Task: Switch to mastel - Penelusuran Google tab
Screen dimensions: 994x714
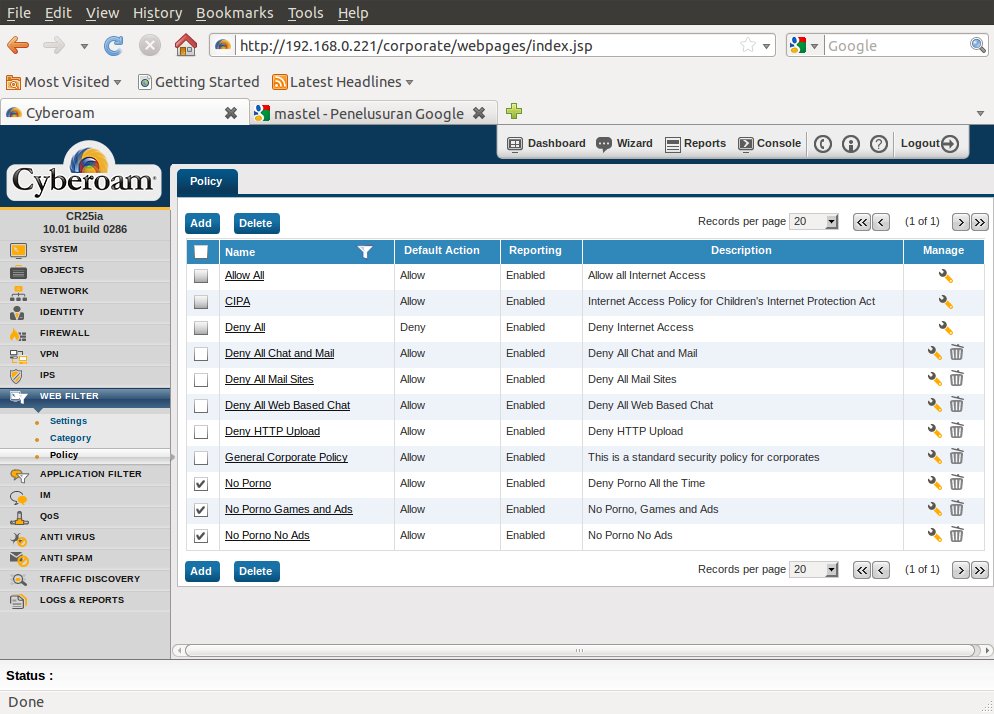Action: (368, 113)
